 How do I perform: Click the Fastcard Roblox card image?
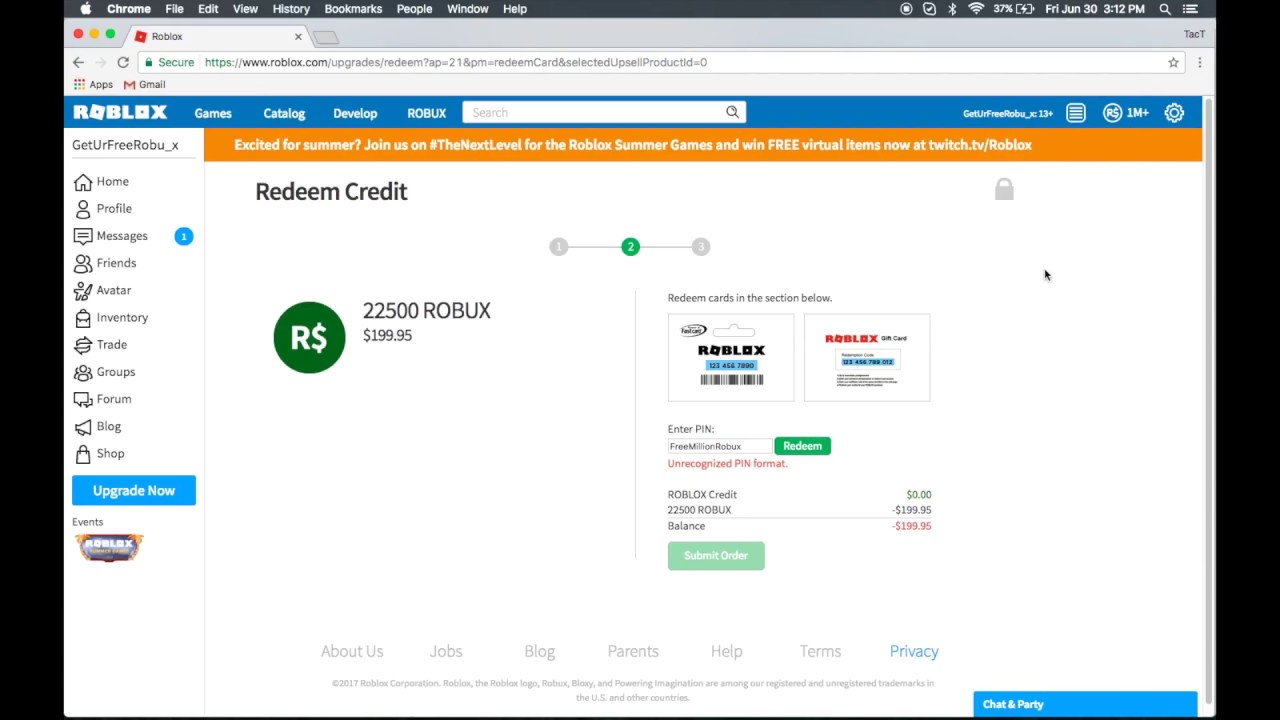click(731, 357)
